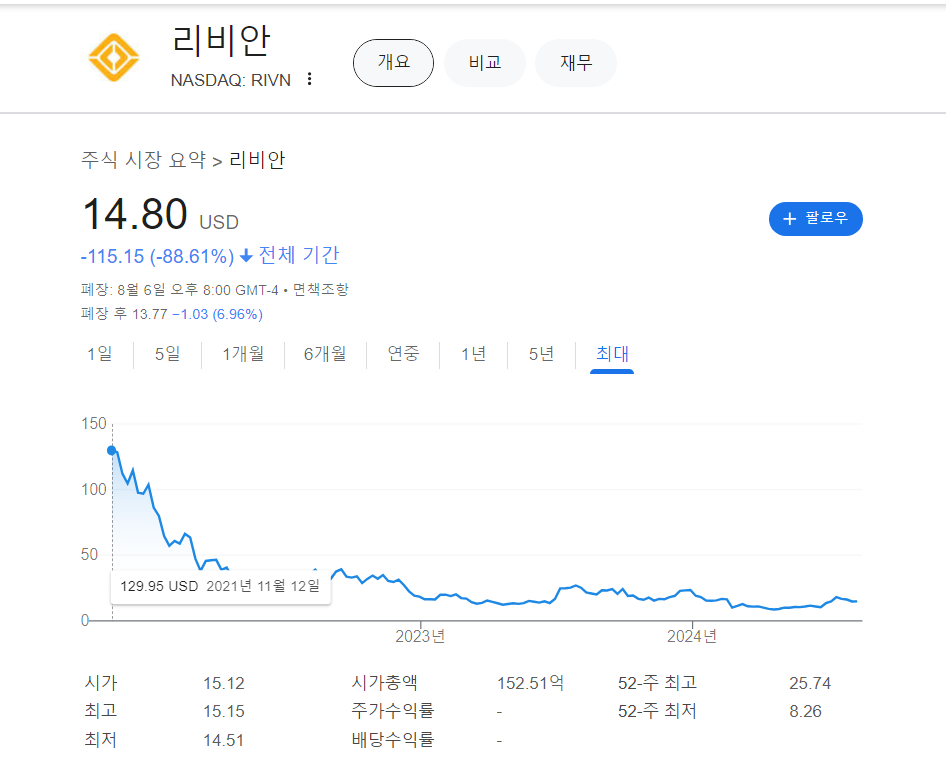Click the 배당수익률 label
Viewport: 946px width, 759px height.
[x=393, y=739]
